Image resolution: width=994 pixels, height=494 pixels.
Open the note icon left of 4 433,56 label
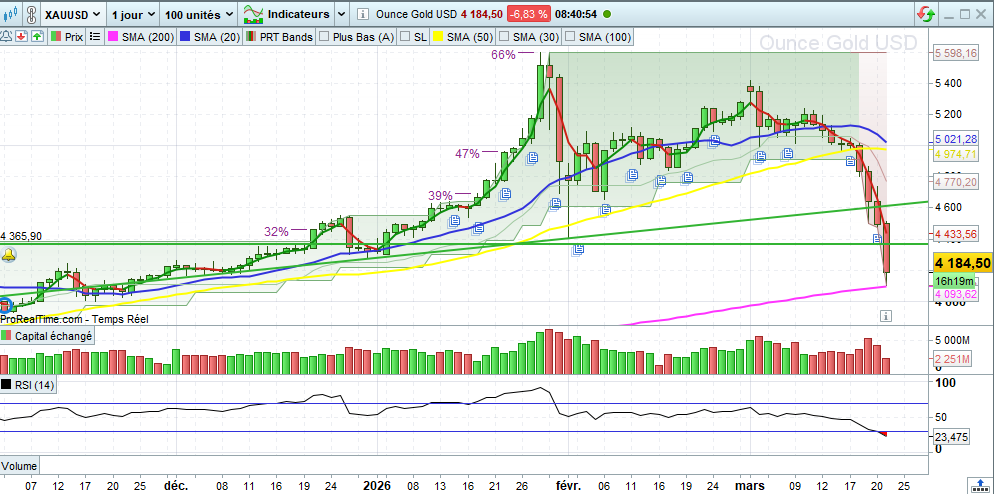coord(878,238)
